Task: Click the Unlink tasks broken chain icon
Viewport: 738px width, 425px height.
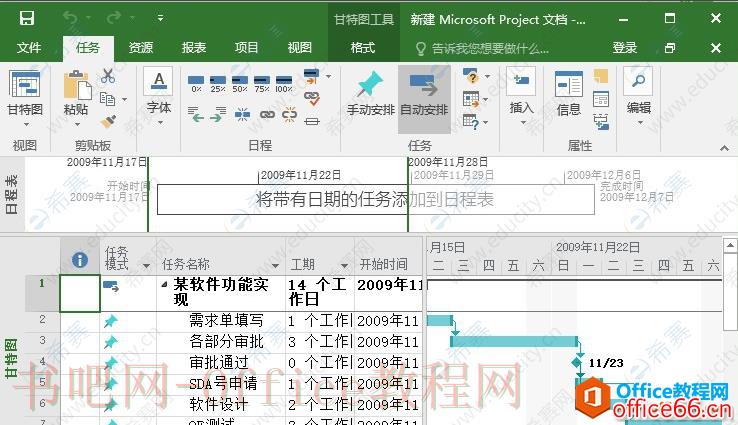Action: pyautogui.click(x=289, y=114)
